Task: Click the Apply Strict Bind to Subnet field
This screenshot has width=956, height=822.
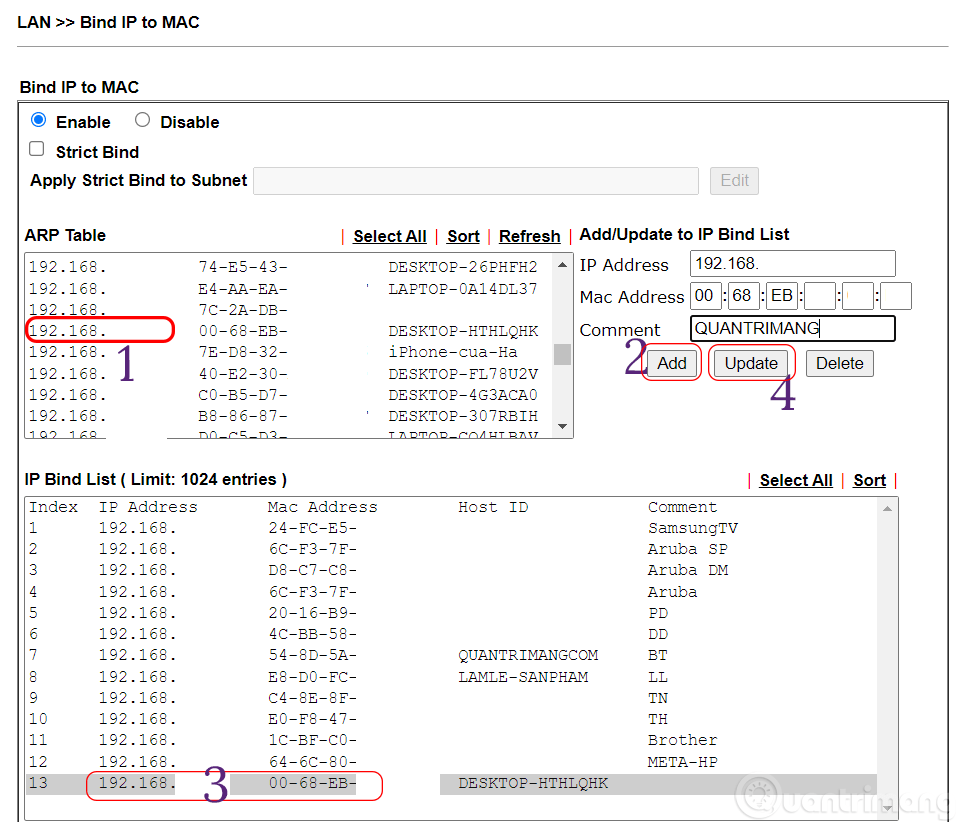Action: [x=475, y=180]
